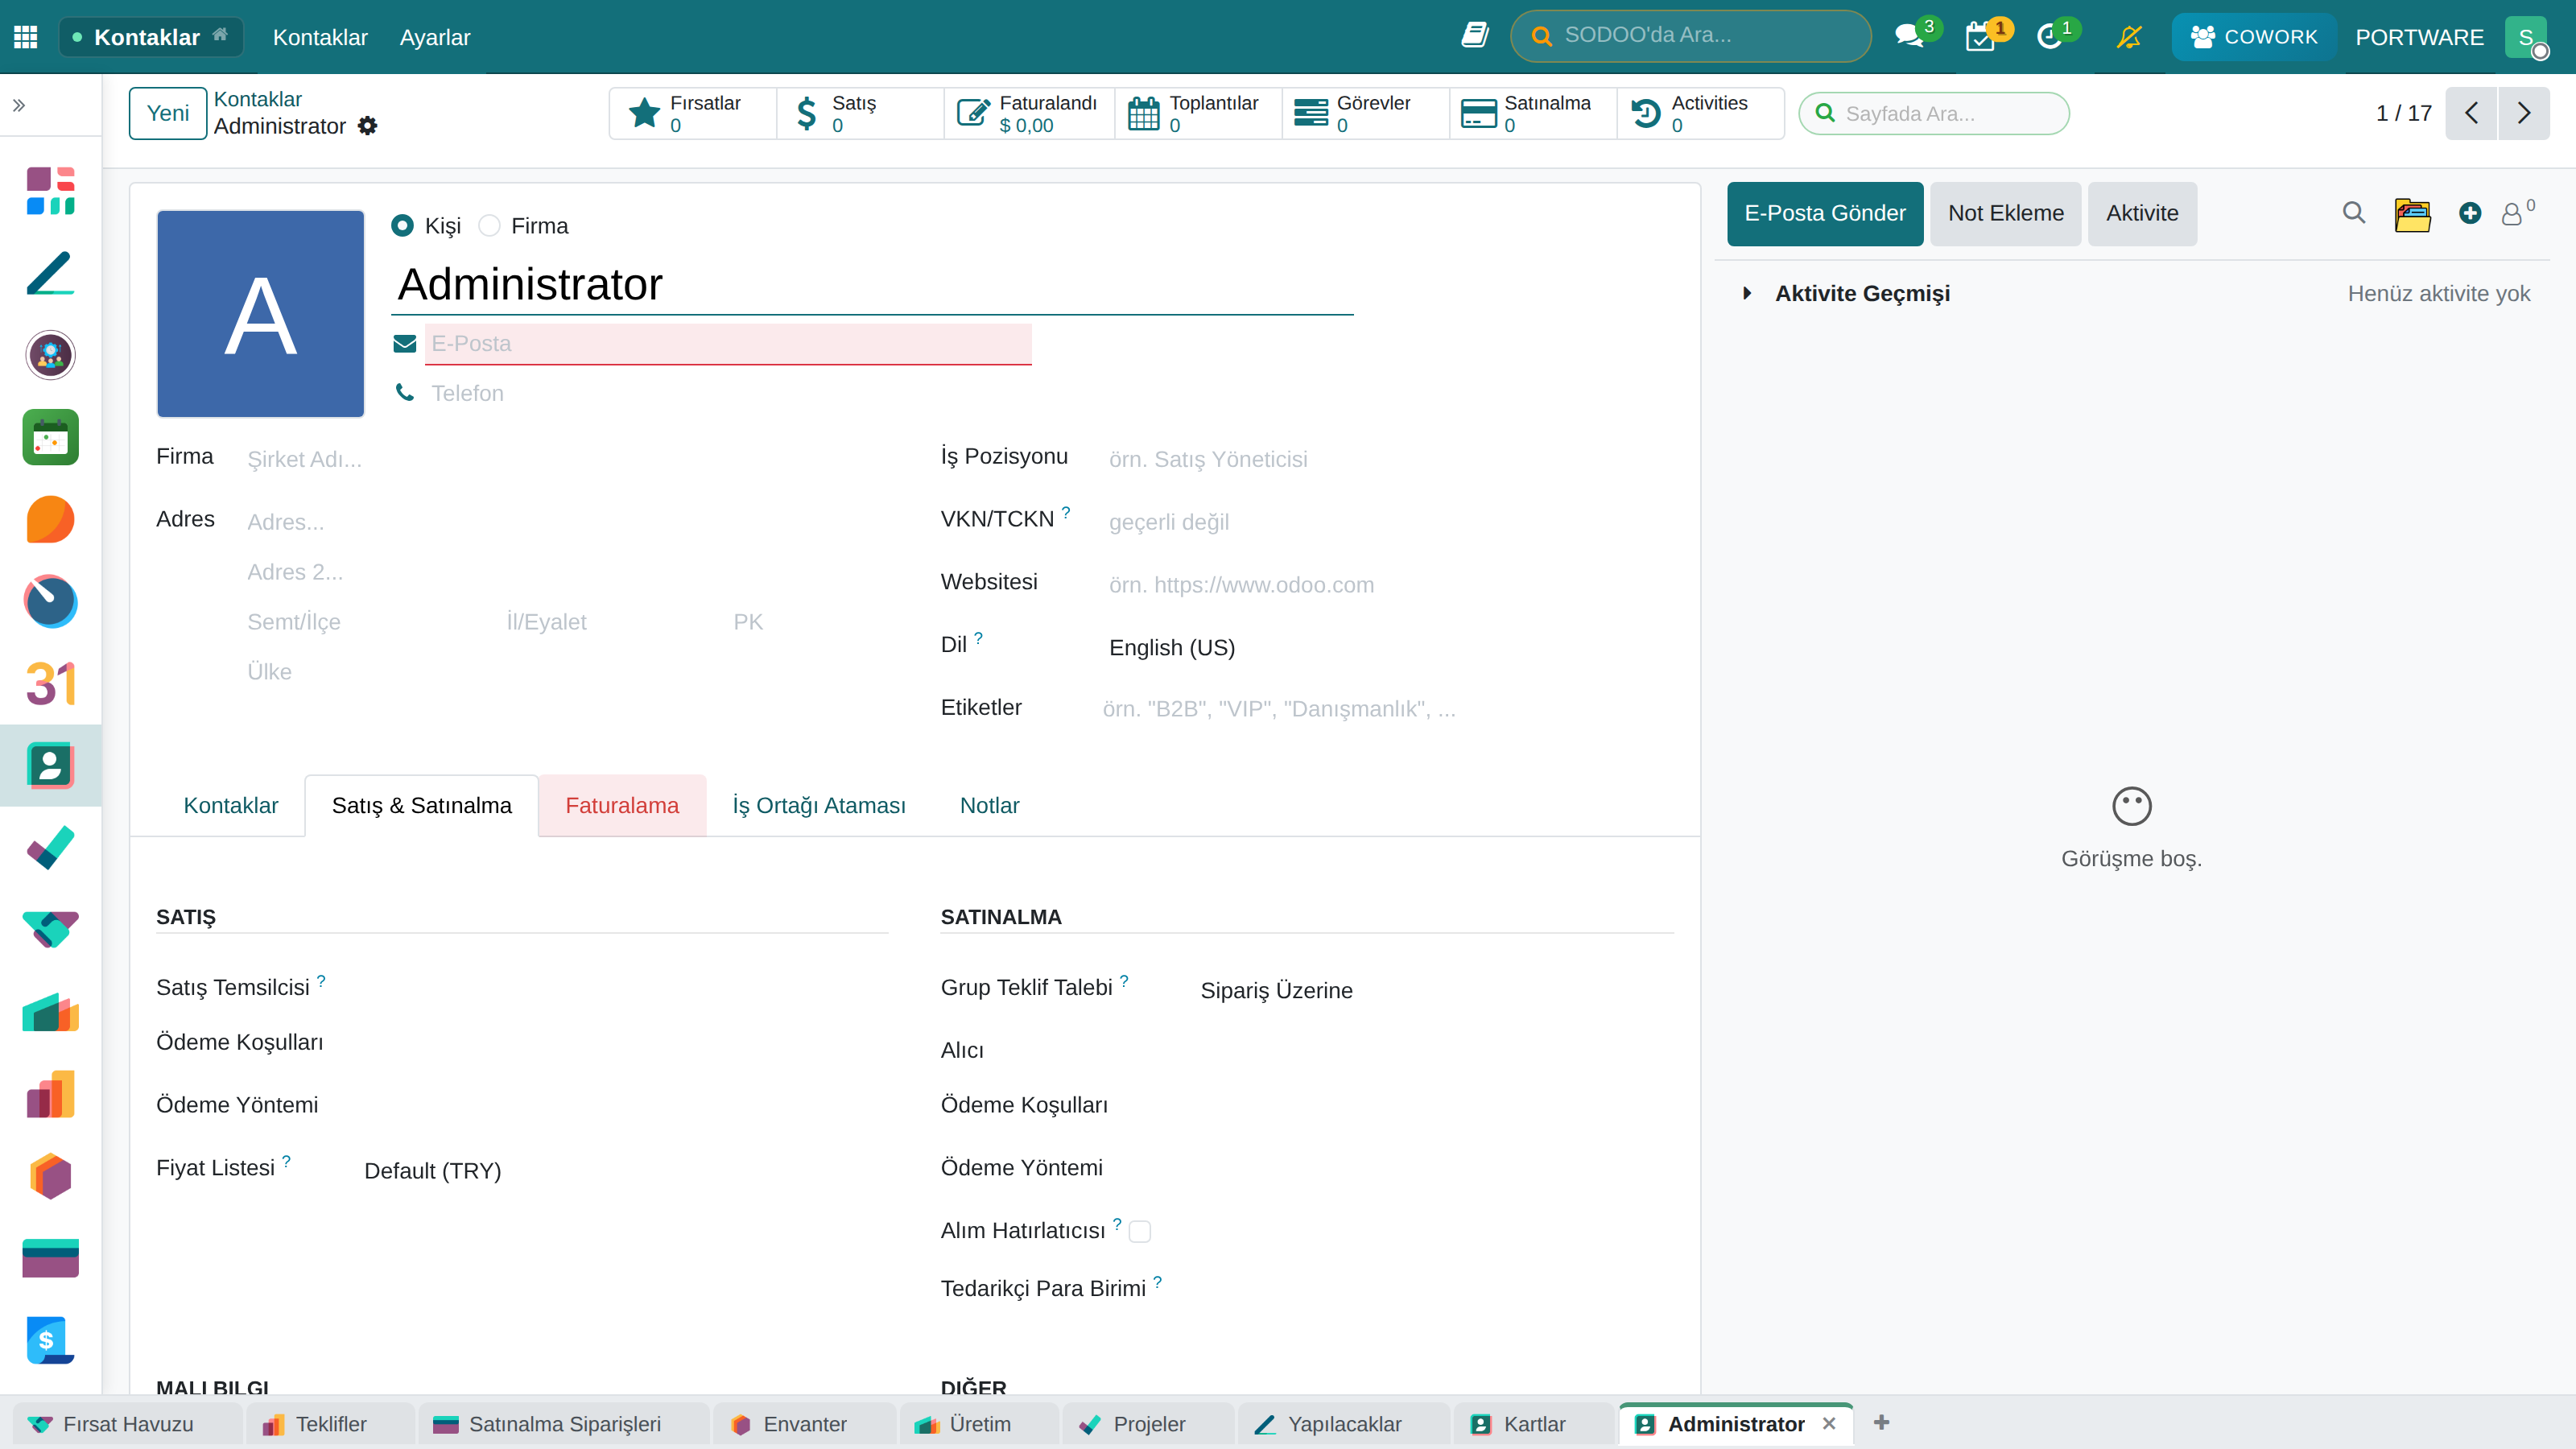
Task: Tick the Alım Hatırlatıcısı checkbox
Action: 1140,1231
